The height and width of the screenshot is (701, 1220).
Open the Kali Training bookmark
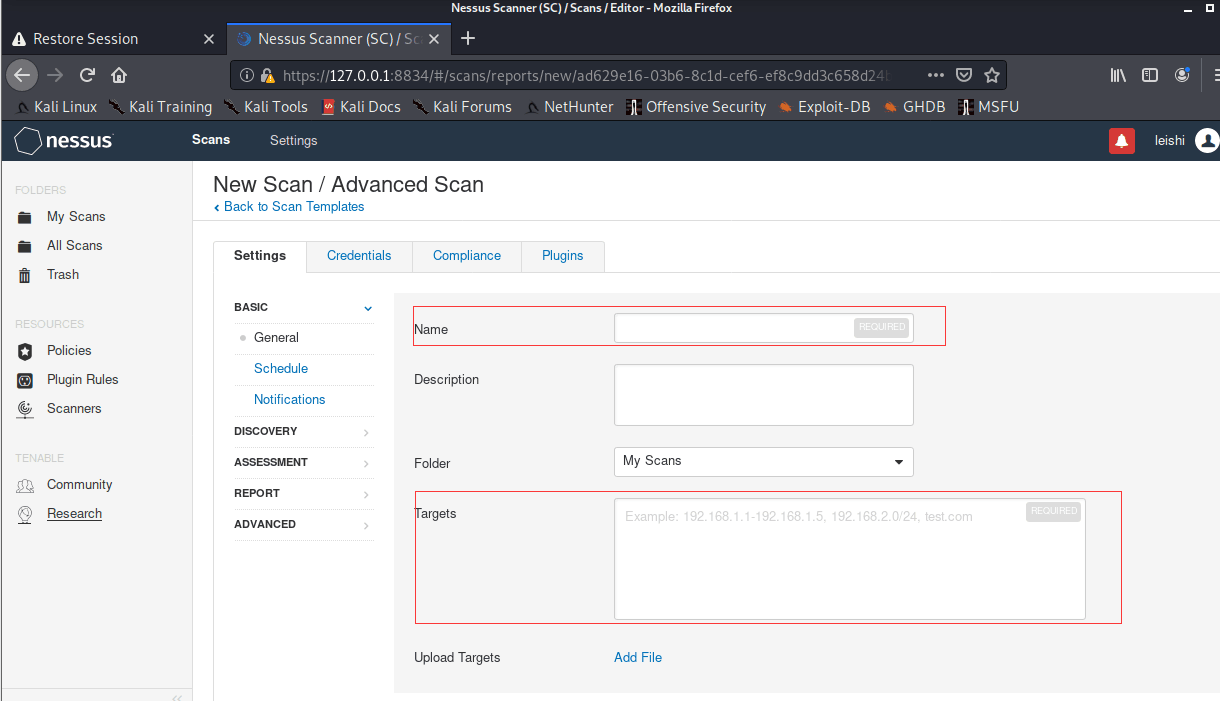tap(160, 107)
